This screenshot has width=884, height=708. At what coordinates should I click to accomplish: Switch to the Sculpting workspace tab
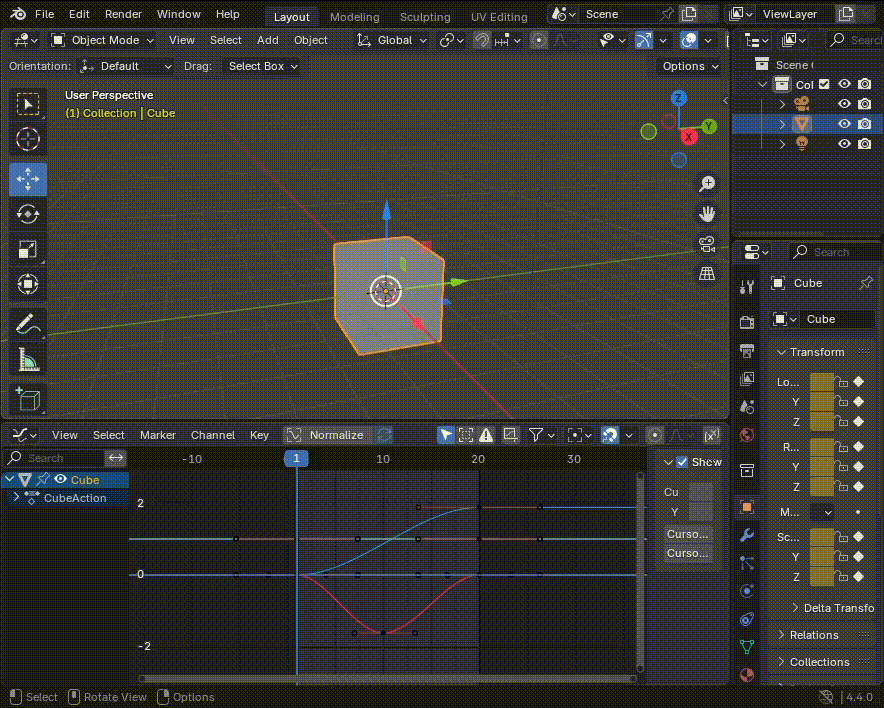click(x=425, y=17)
